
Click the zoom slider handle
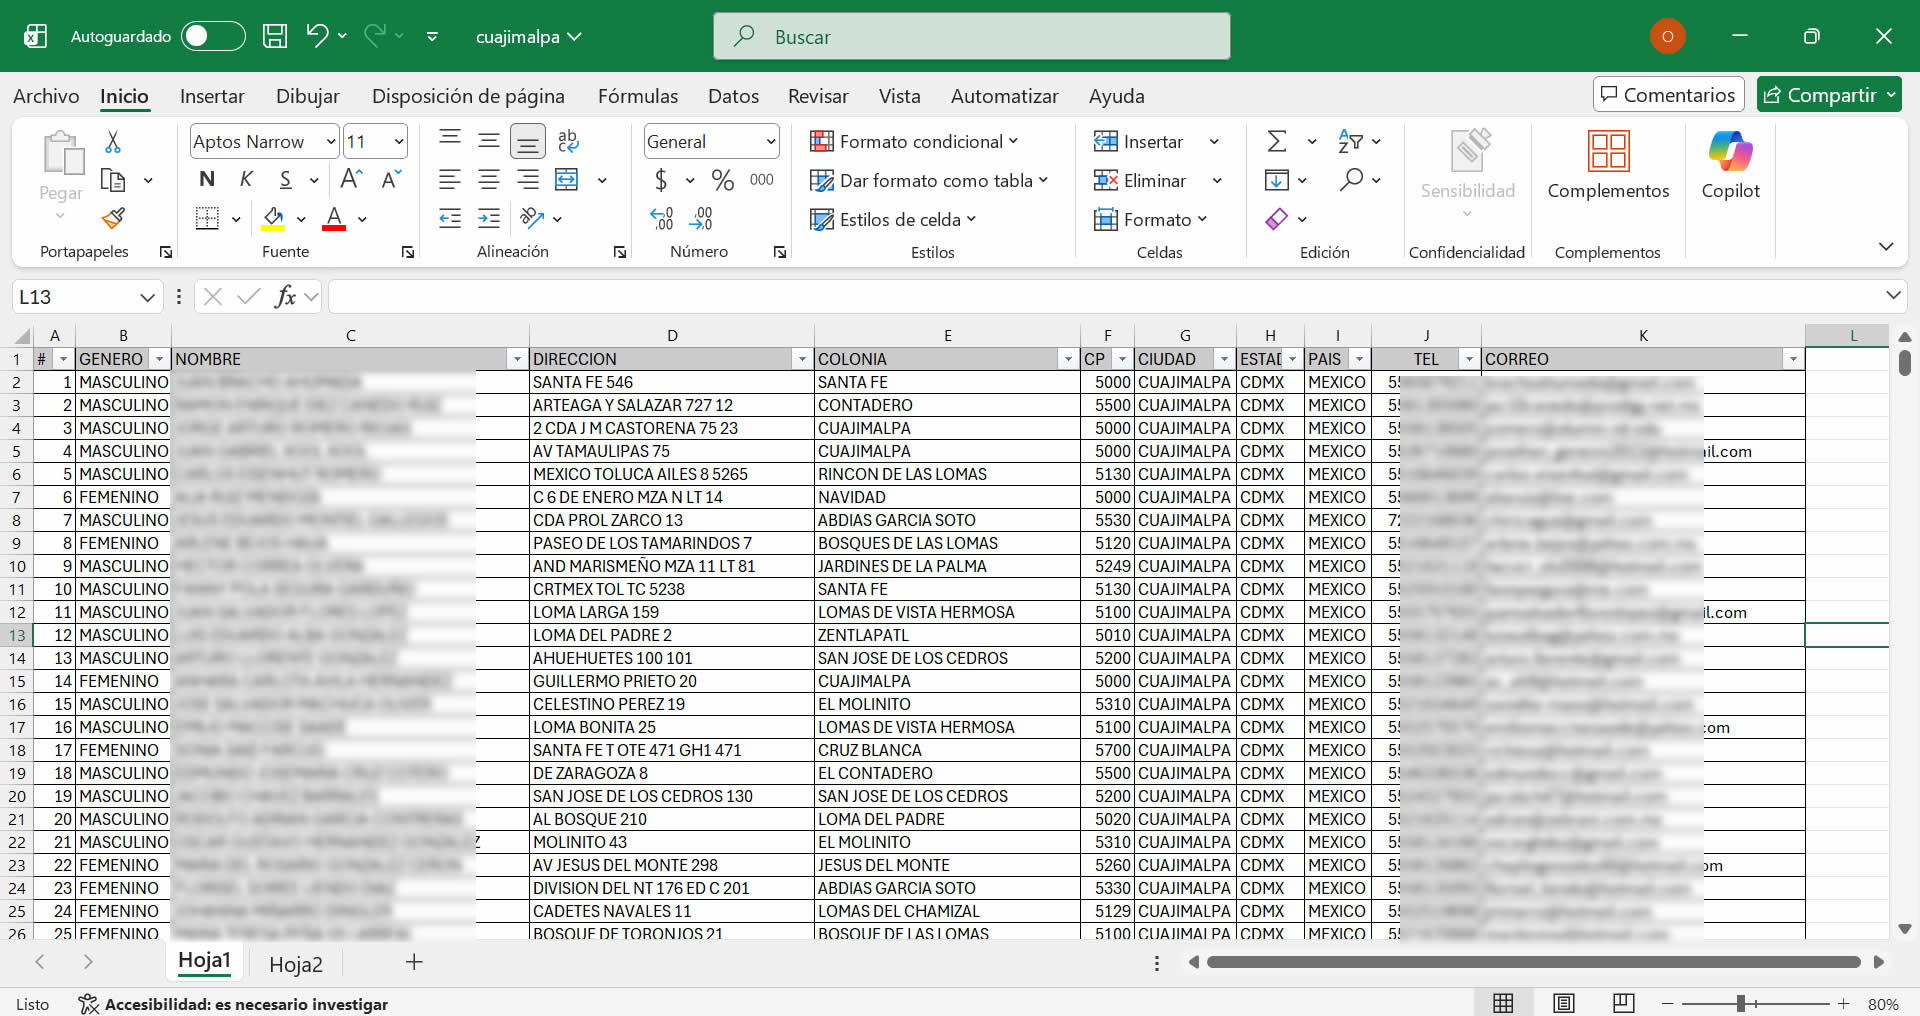(1741, 1003)
